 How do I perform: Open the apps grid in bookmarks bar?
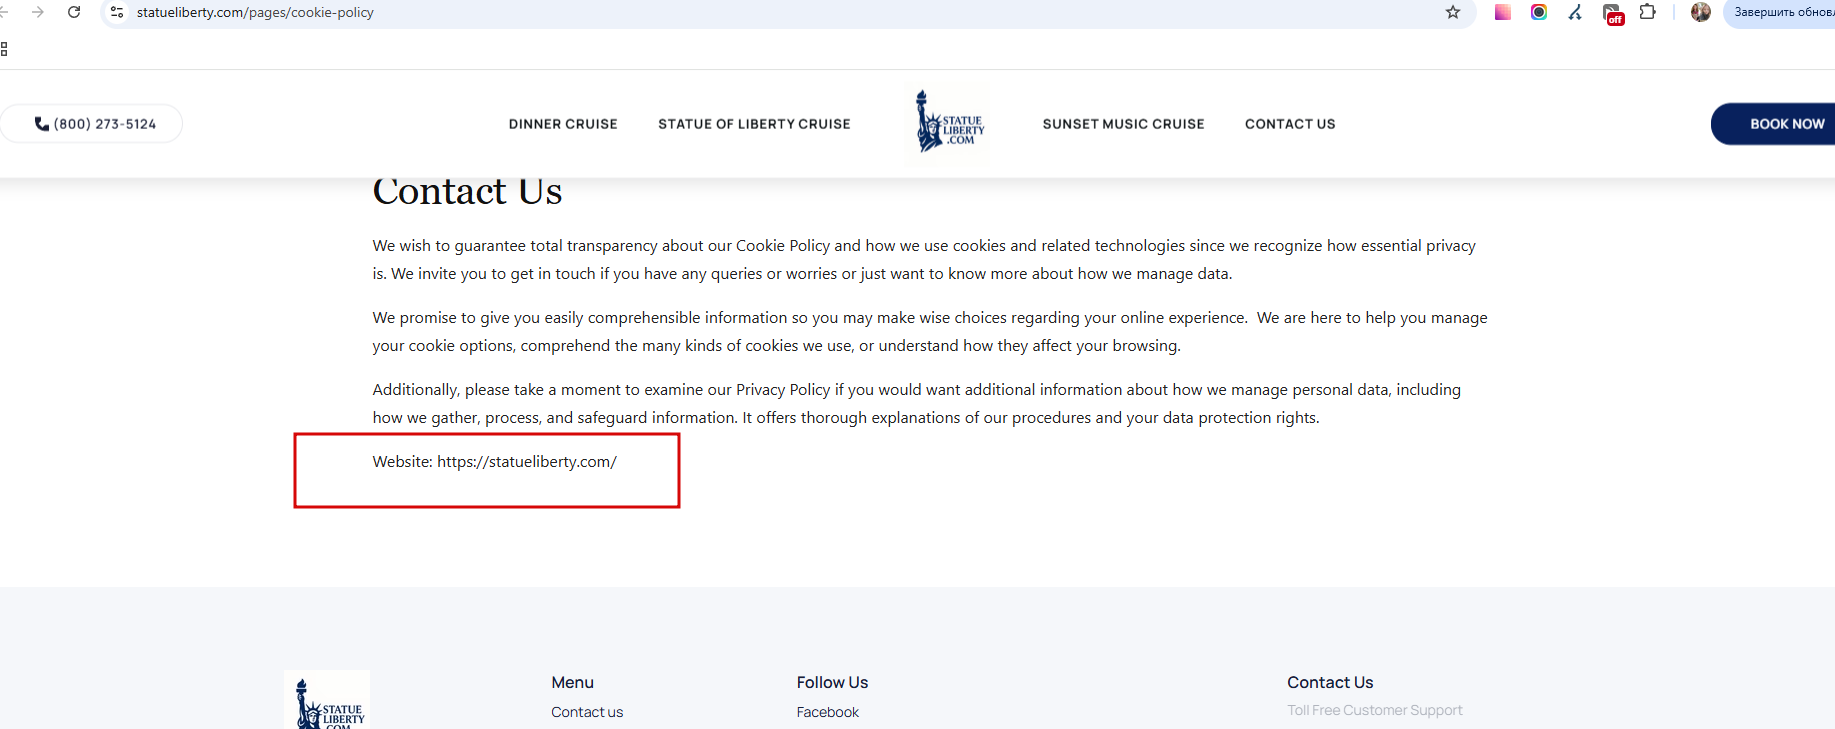pyautogui.click(x=4, y=49)
